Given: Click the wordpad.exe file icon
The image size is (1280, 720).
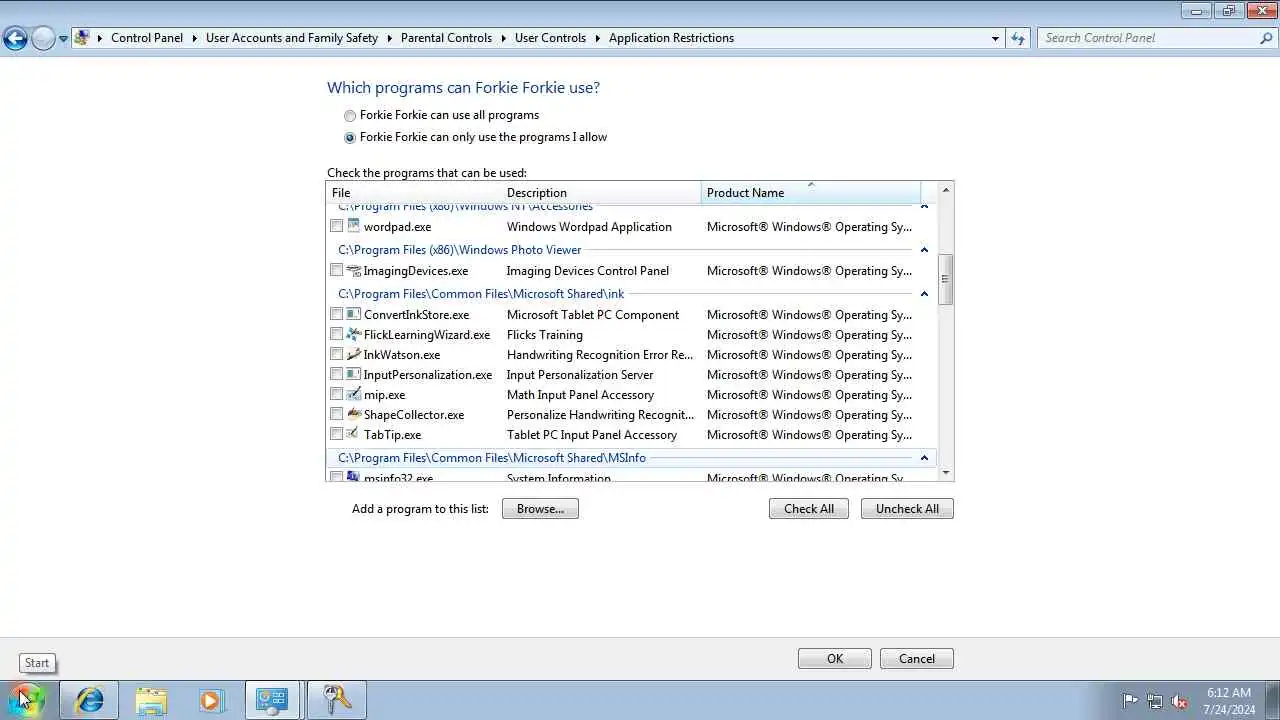Looking at the screenshot, I should (x=353, y=226).
